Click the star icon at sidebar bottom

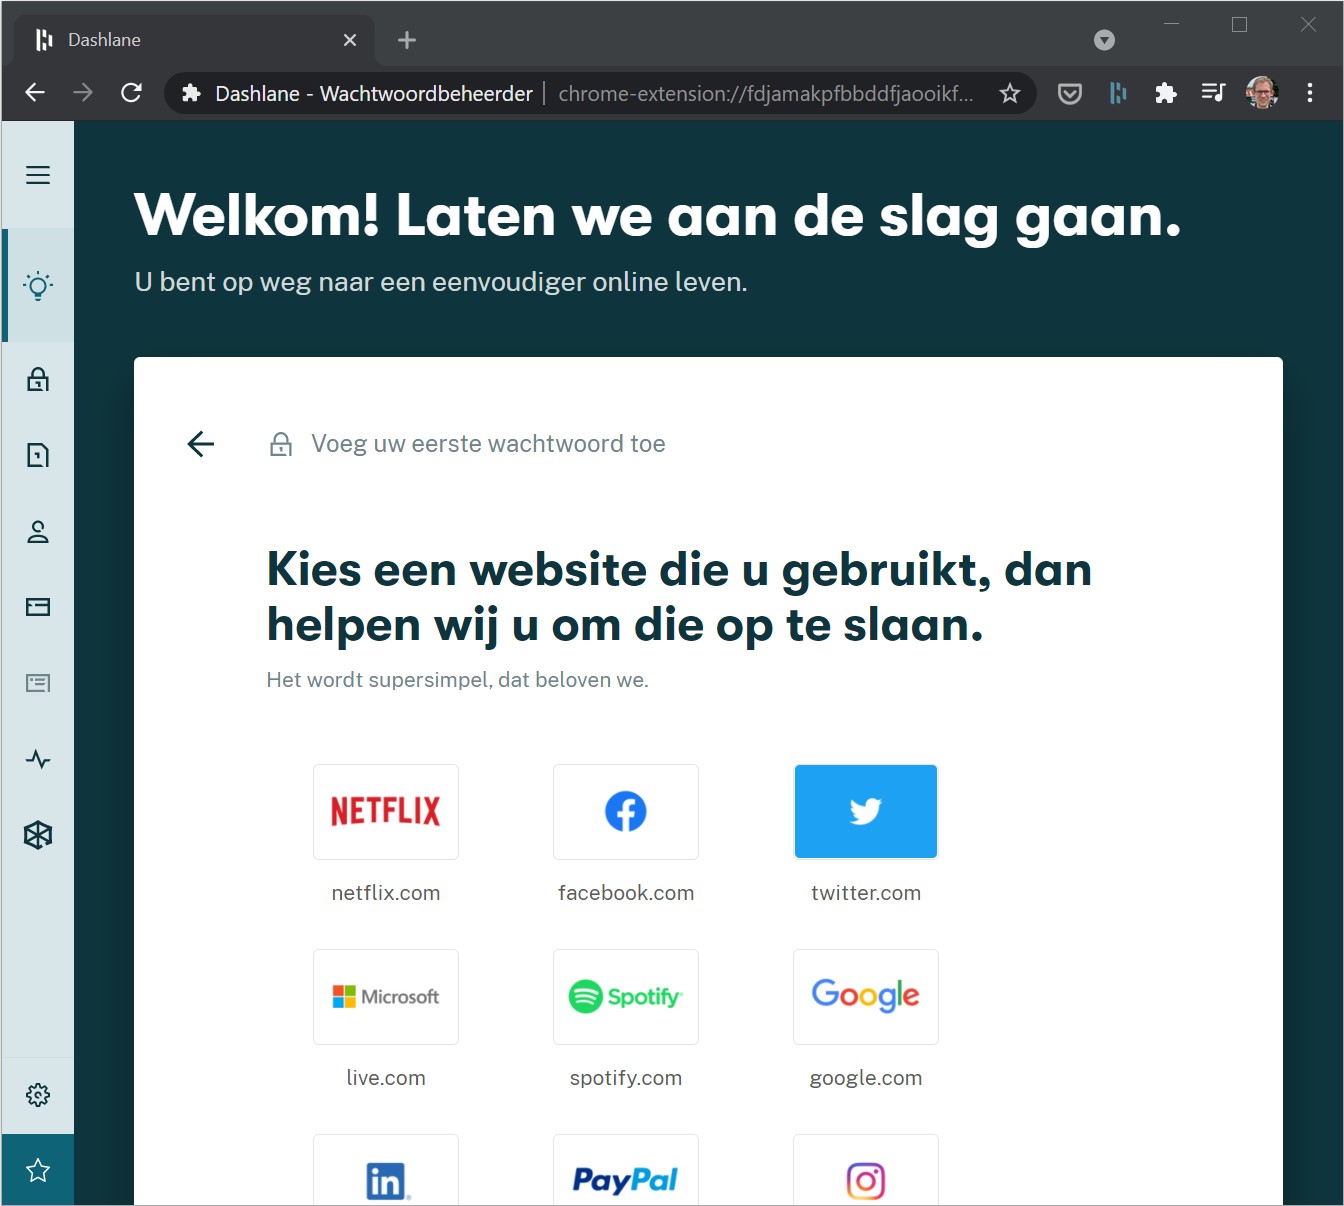click(38, 1170)
